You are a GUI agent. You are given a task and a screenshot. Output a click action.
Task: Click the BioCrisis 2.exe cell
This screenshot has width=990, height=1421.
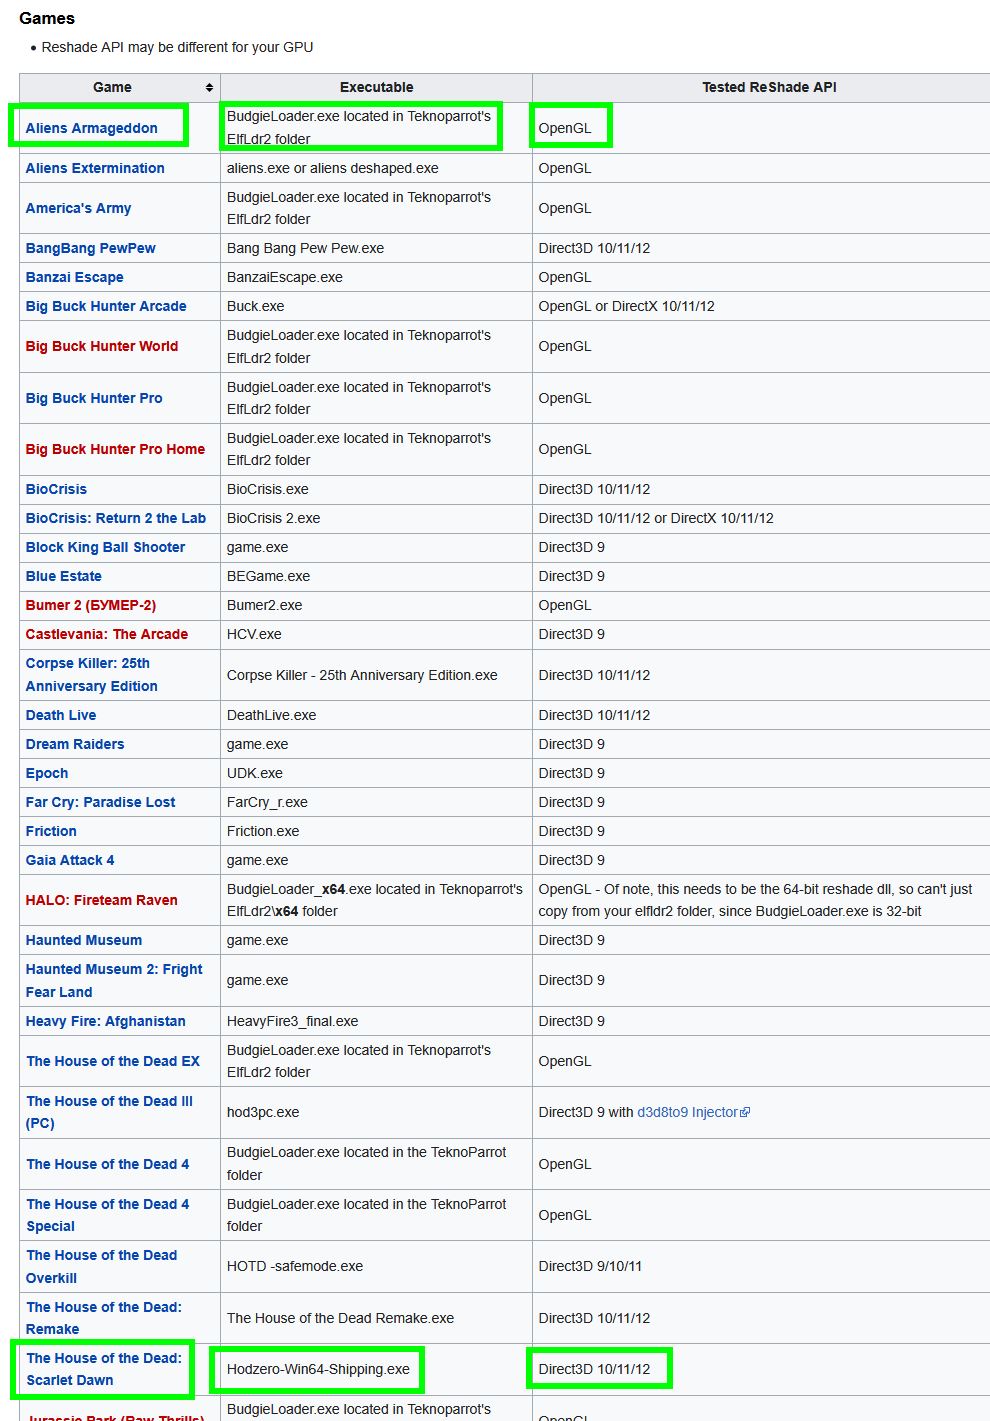click(x=376, y=518)
